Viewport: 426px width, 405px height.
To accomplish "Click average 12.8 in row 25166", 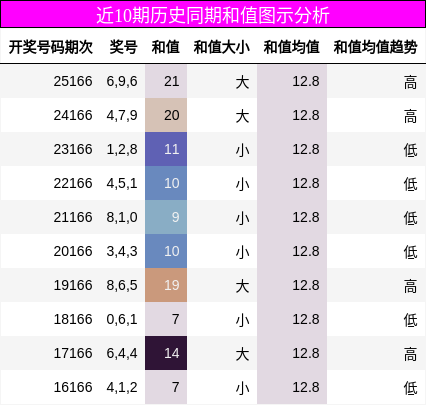I will (306, 81).
